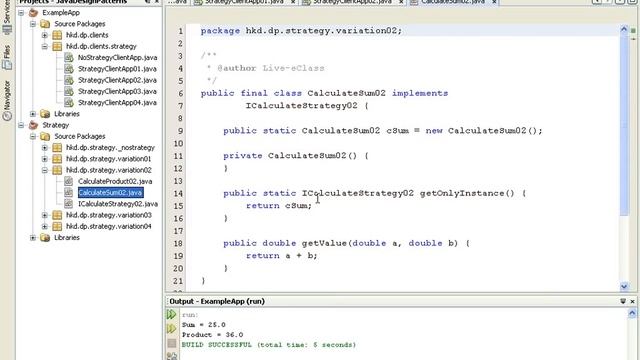The height and width of the screenshot is (360, 640).
Task: Select StrategyClientApp01.java in project tree
Action: 117,69
